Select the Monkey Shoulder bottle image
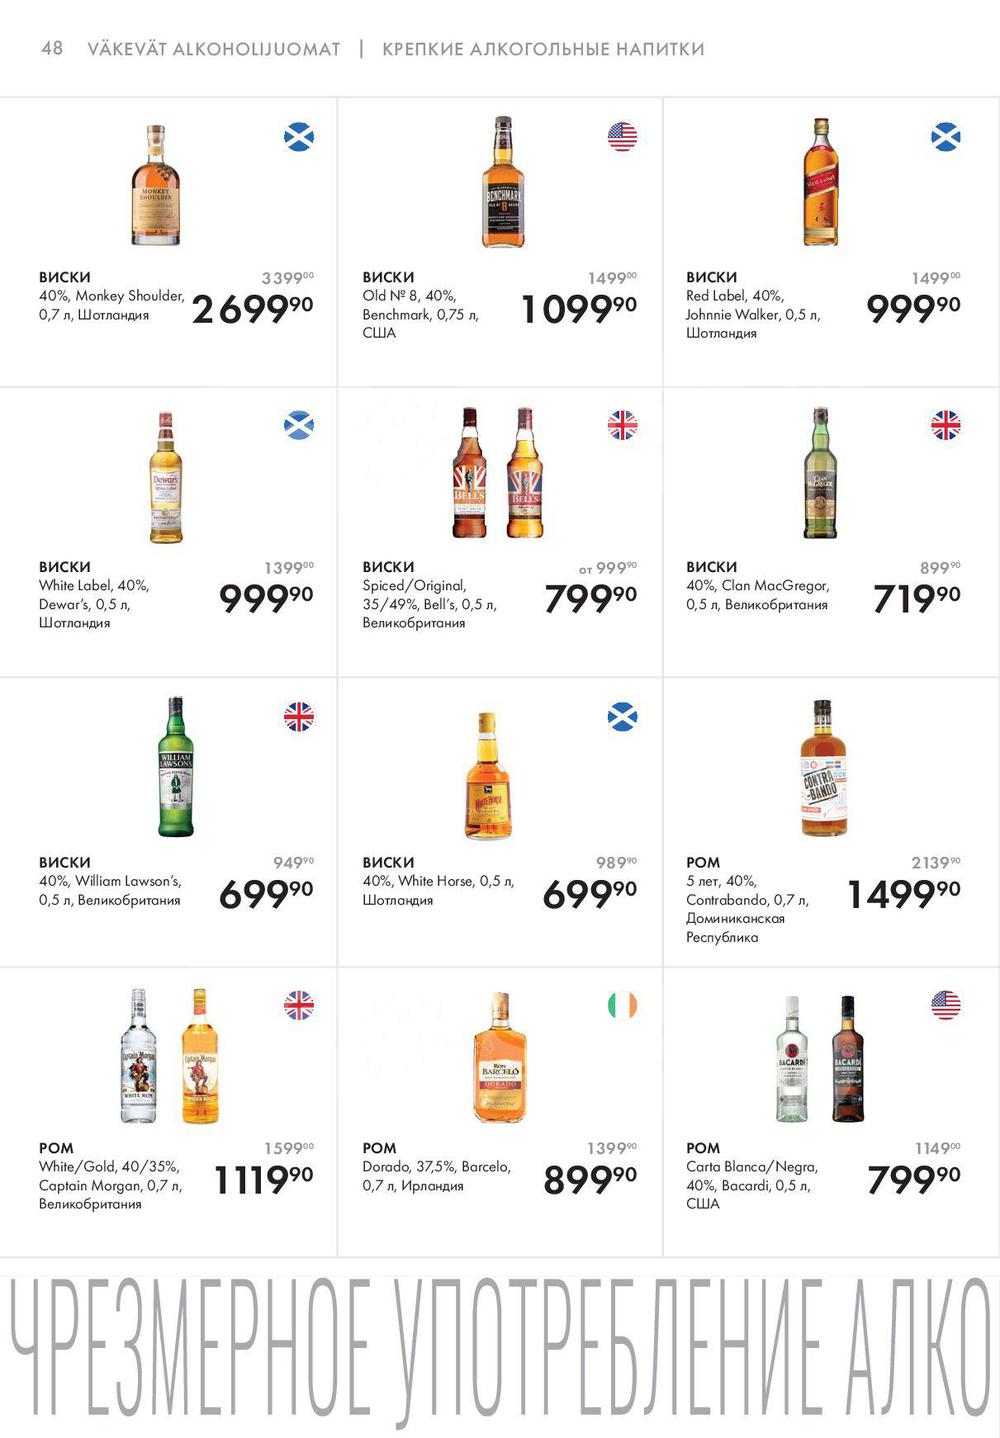 click(x=156, y=186)
